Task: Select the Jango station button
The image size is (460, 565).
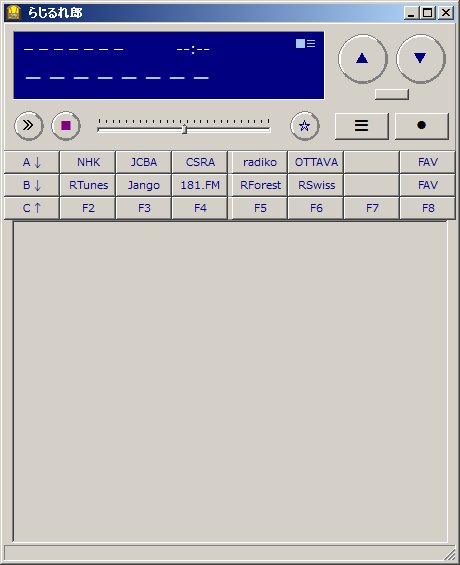Action: pyautogui.click(x=144, y=185)
